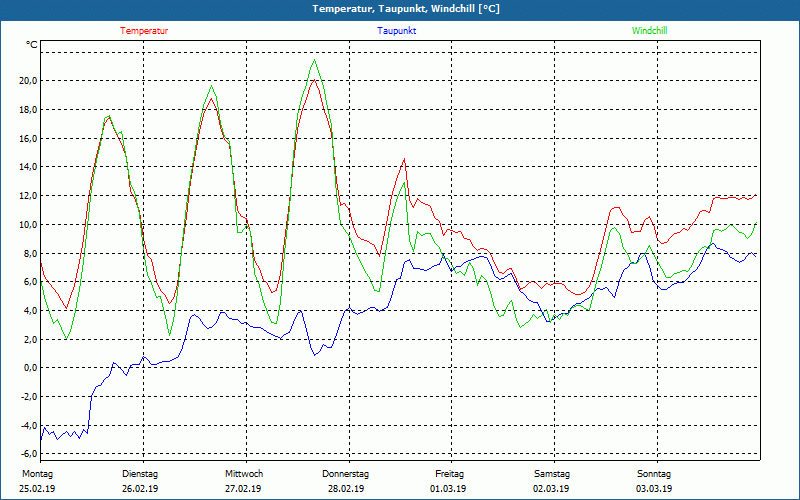The width and height of the screenshot is (800, 500).
Task: Click the 27.02.19 date label
Action: [x=243, y=489]
